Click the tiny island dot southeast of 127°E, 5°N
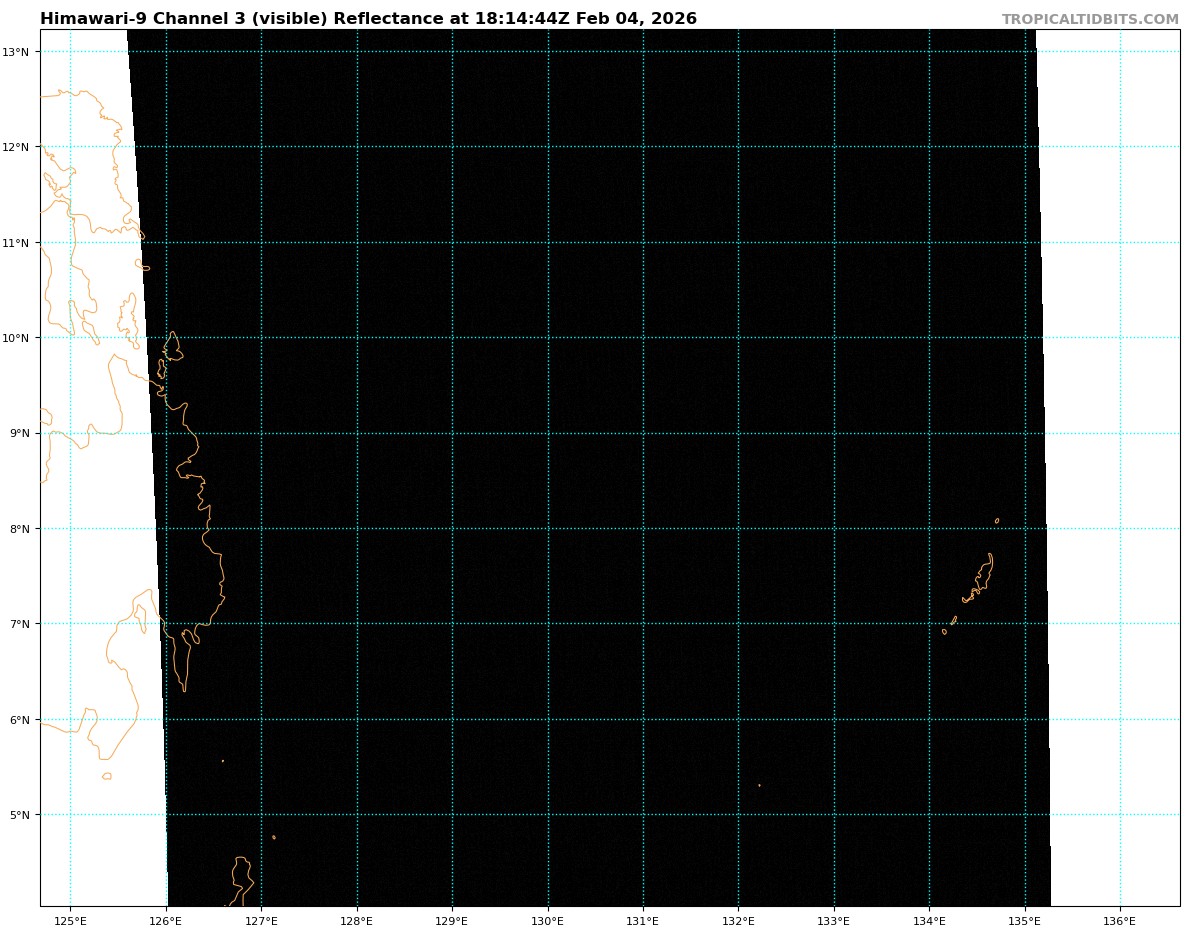The width and height of the screenshot is (1200, 929). tap(273, 837)
